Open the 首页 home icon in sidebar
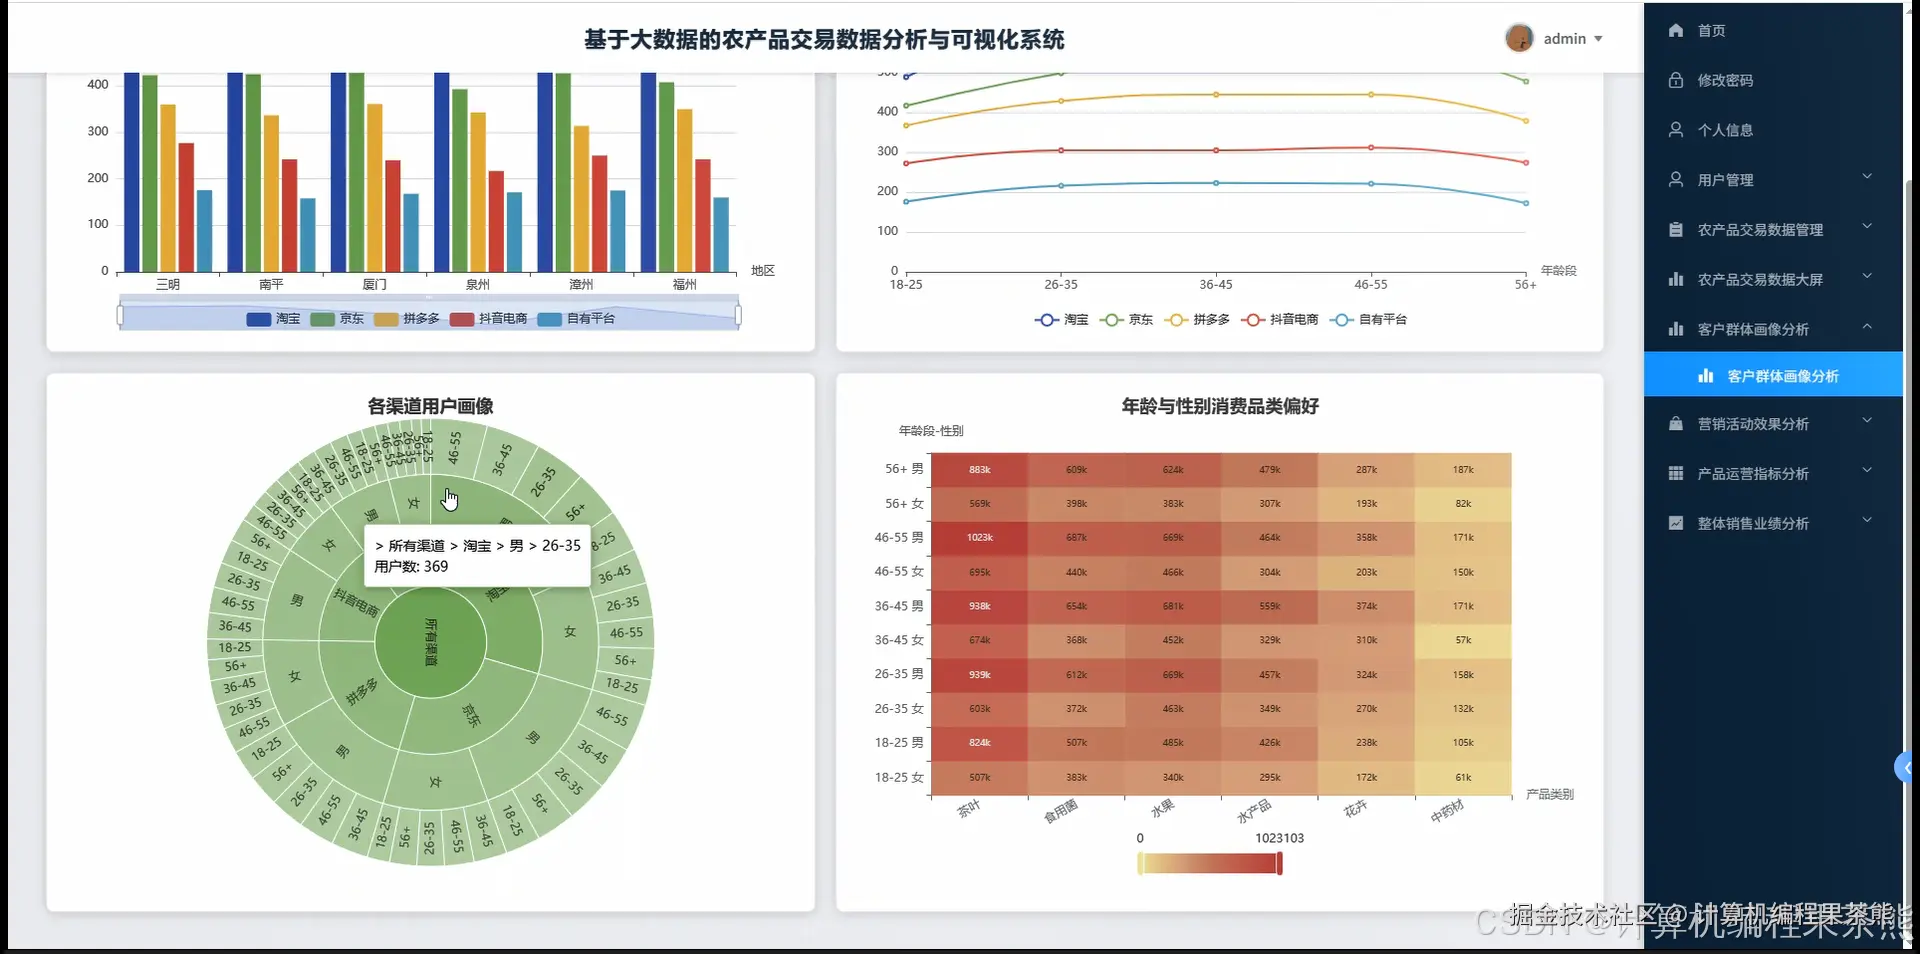Viewport: 1920px width, 954px height. coord(1676,30)
